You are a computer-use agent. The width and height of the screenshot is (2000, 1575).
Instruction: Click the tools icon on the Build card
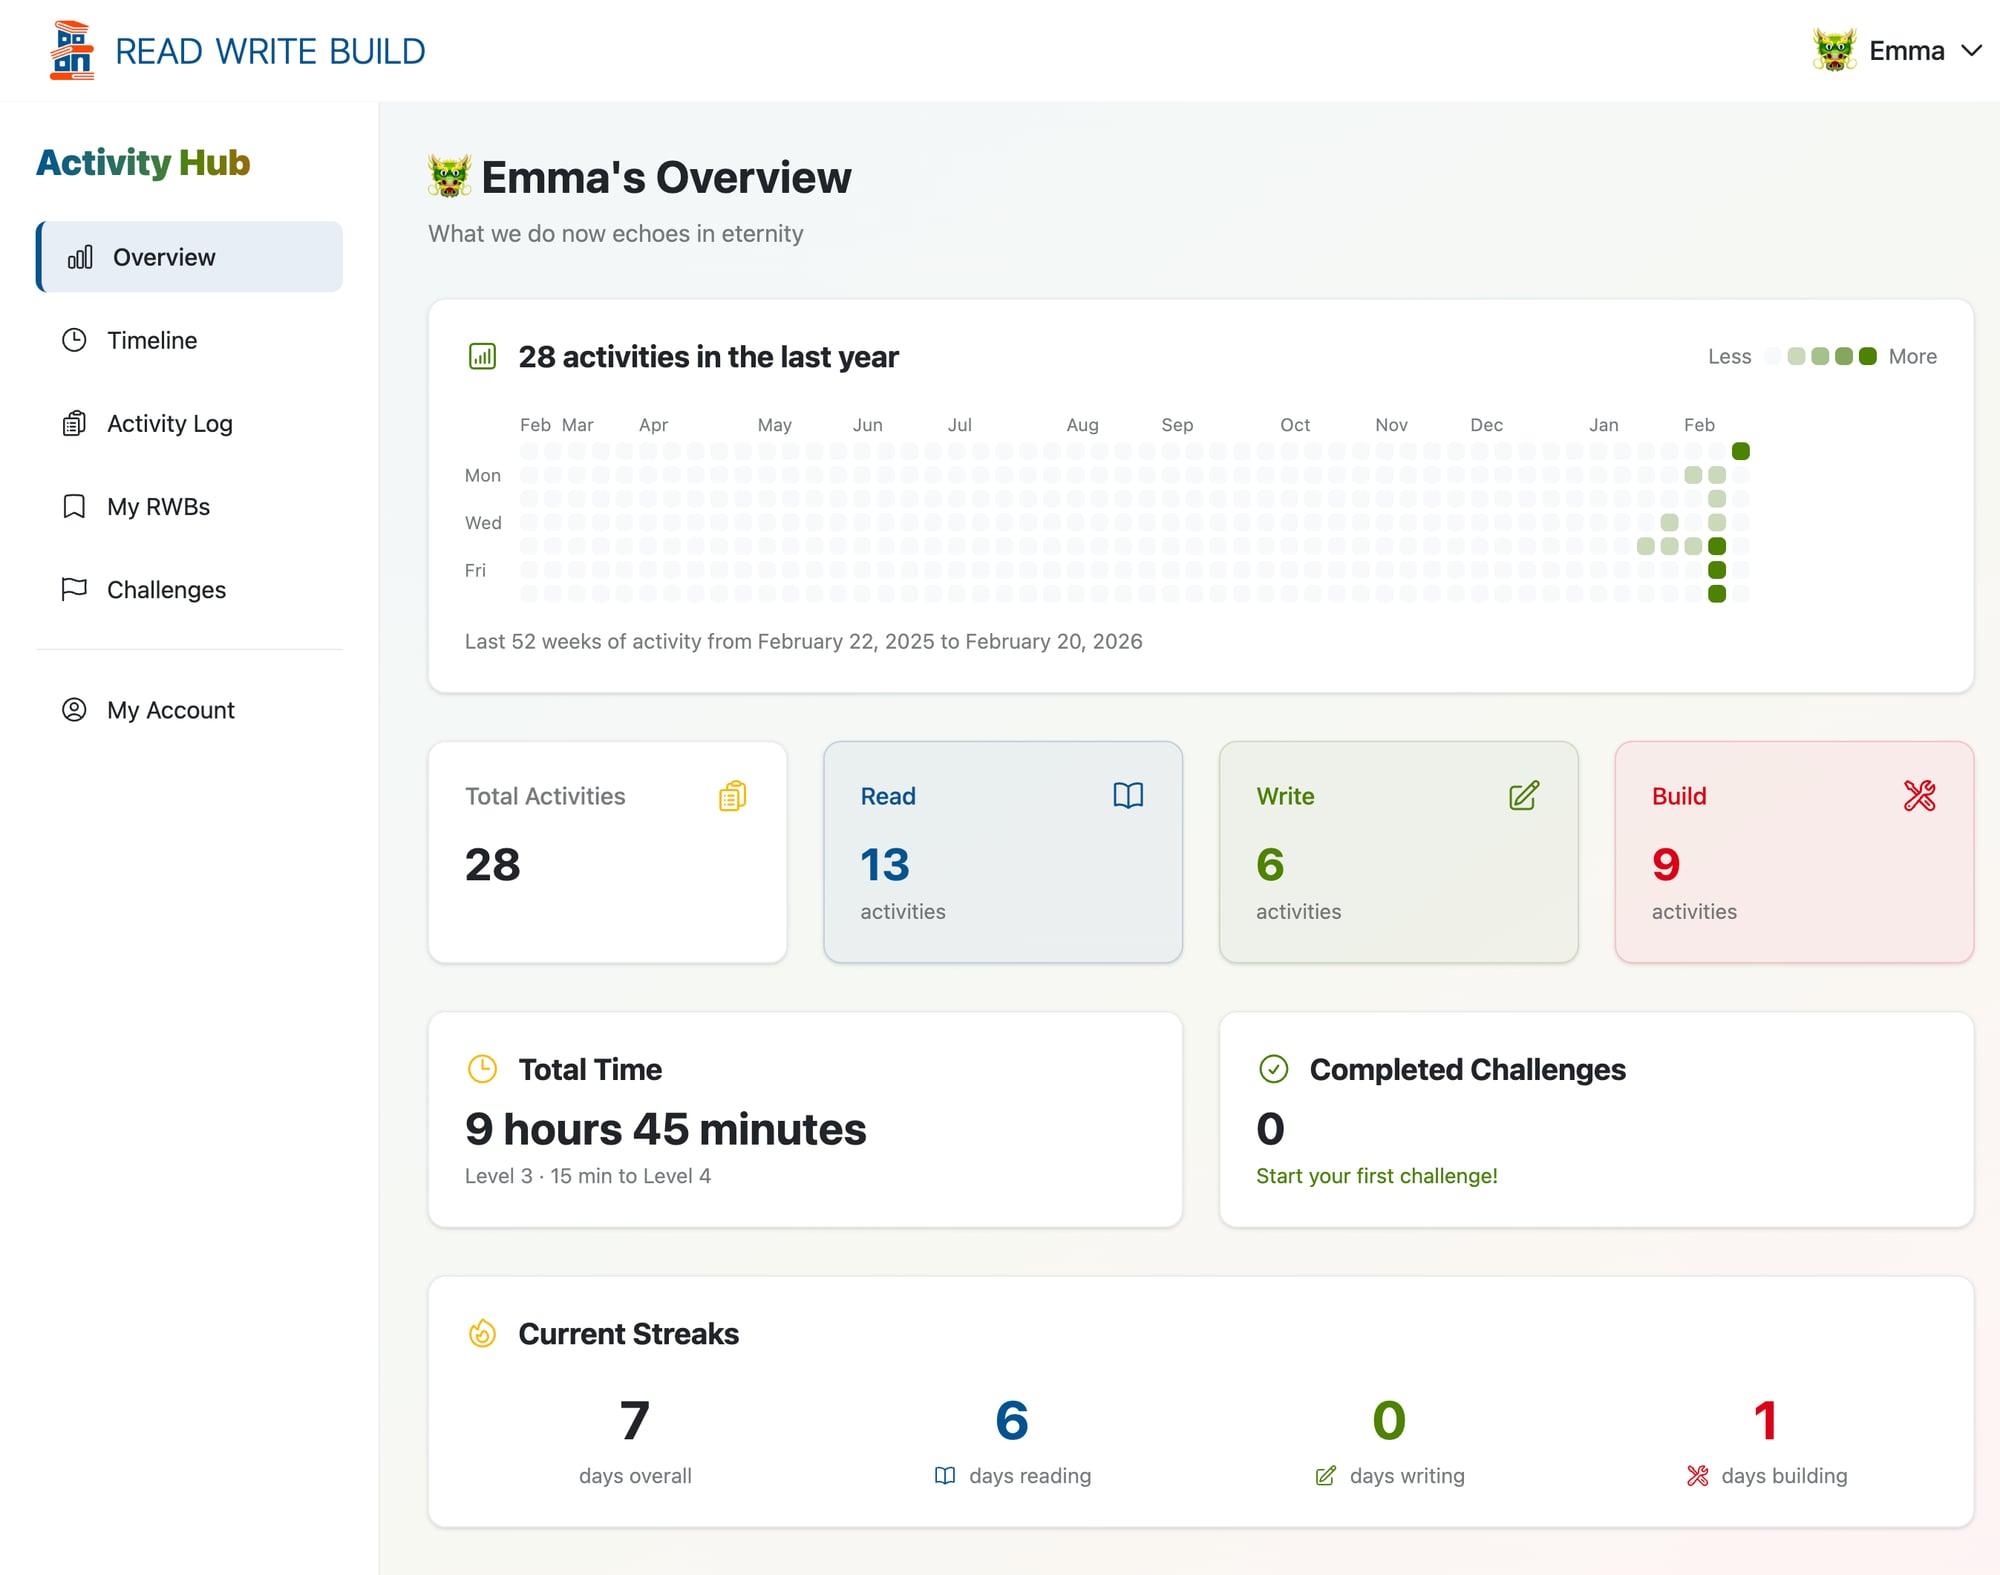1919,796
